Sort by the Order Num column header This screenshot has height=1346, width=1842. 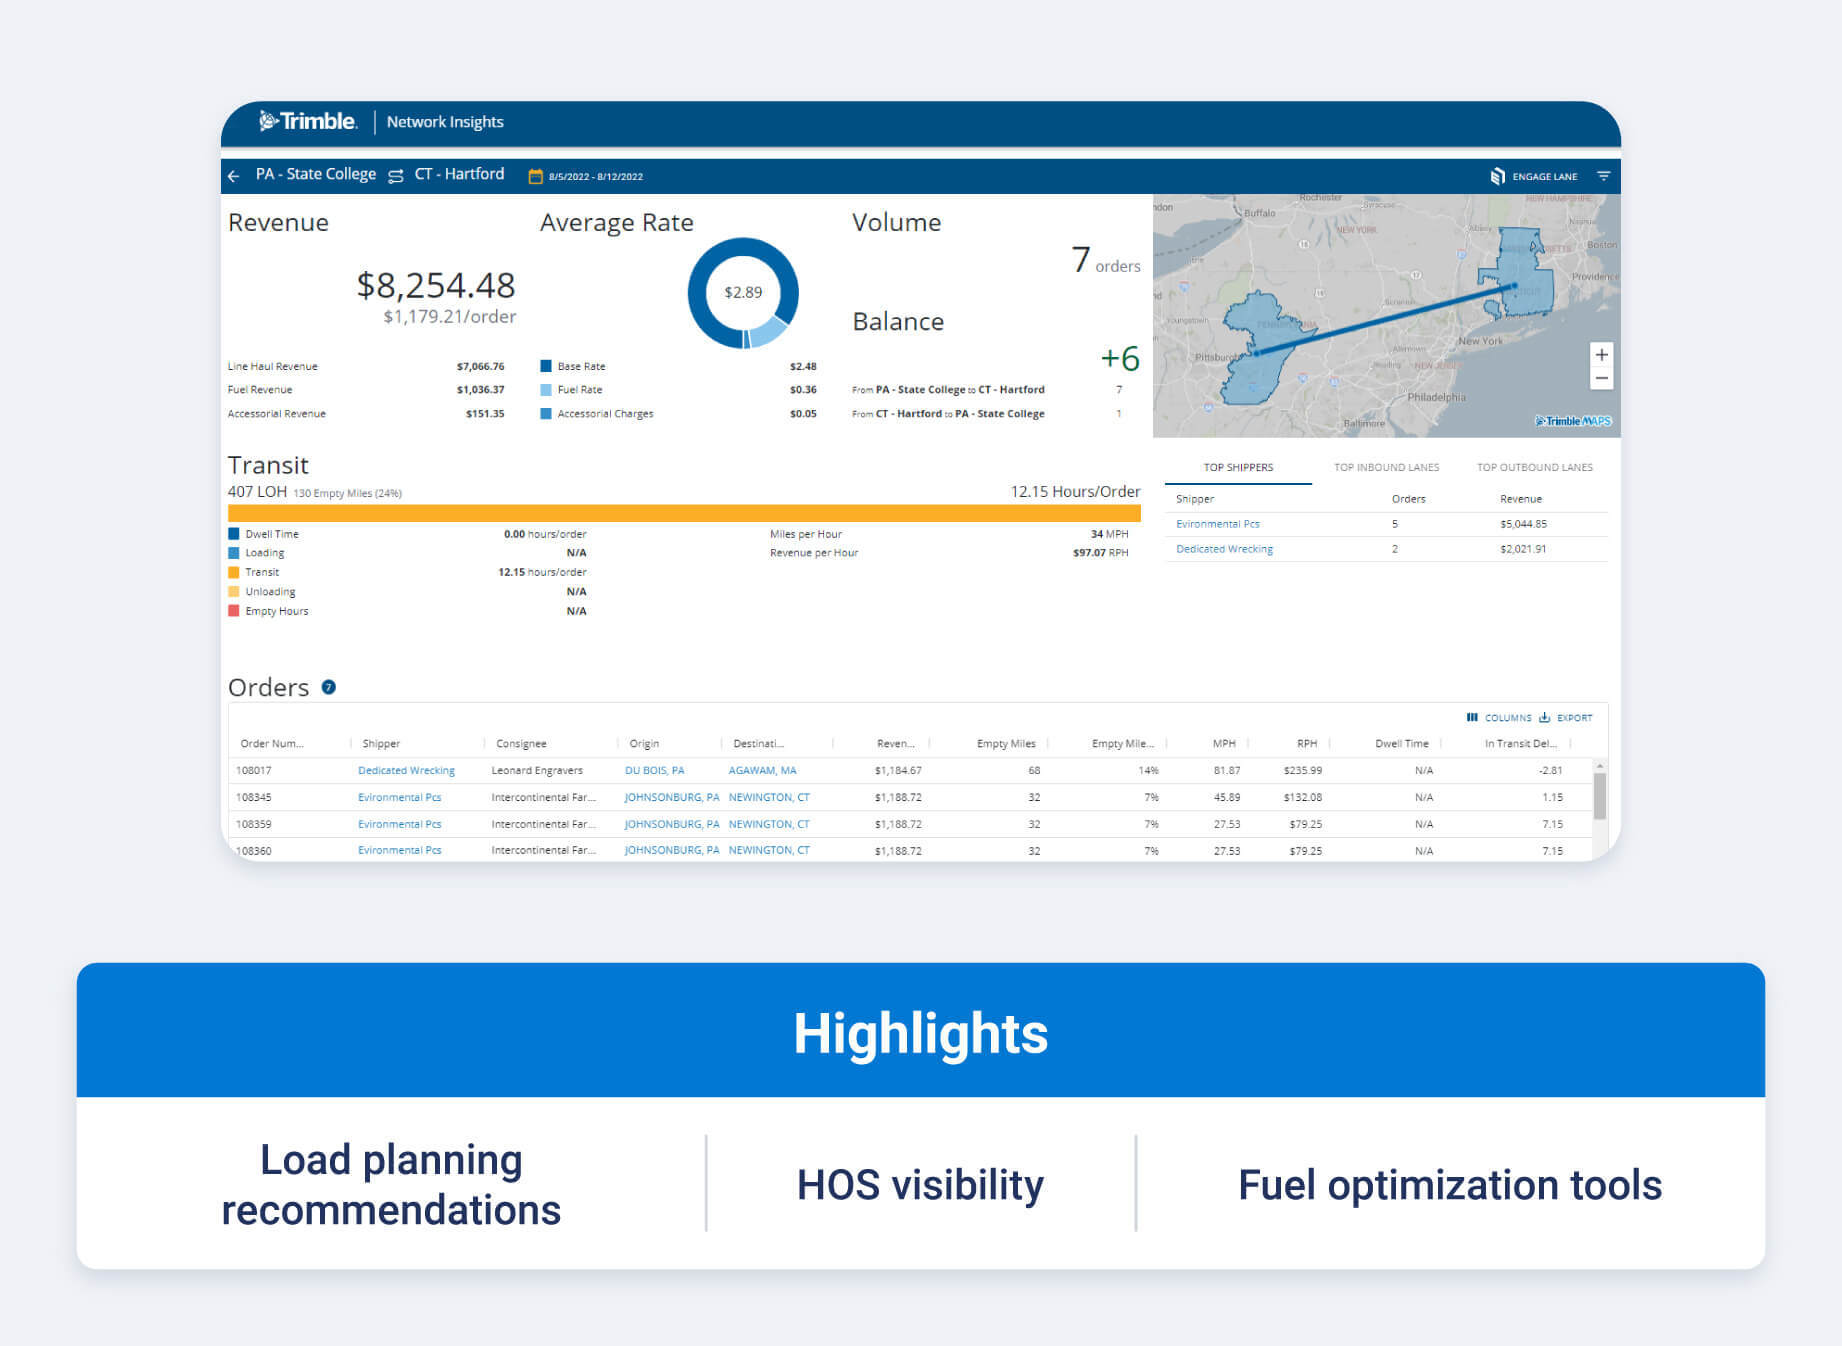point(271,744)
